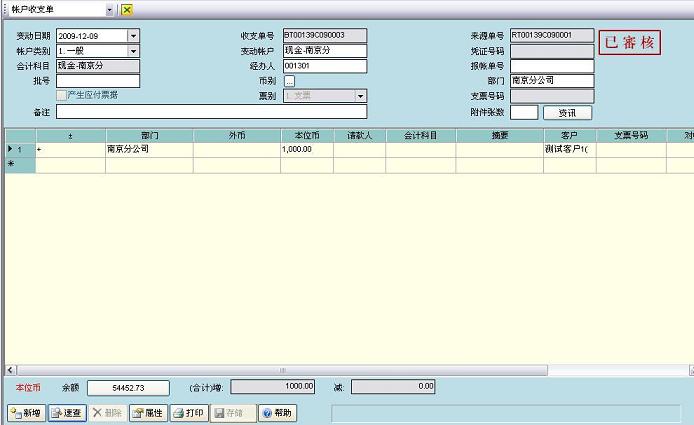Open 属性 (Properties) from bottom toolbar
694x425 pixels.
click(x=148, y=412)
